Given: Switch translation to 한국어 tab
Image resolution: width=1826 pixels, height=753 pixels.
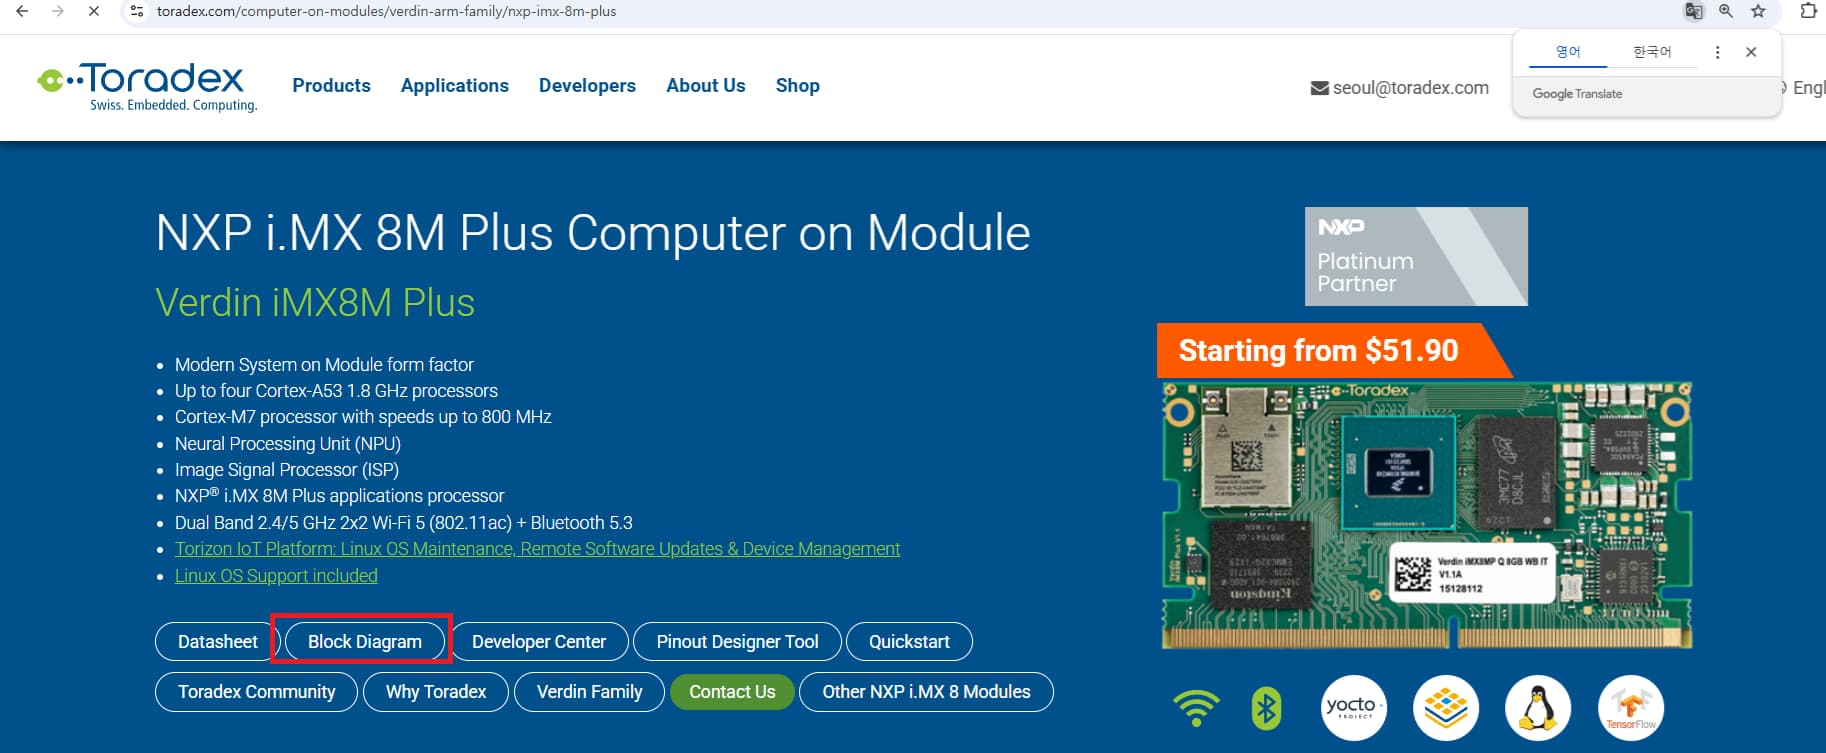Looking at the screenshot, I should click(x=1652, y=52).
